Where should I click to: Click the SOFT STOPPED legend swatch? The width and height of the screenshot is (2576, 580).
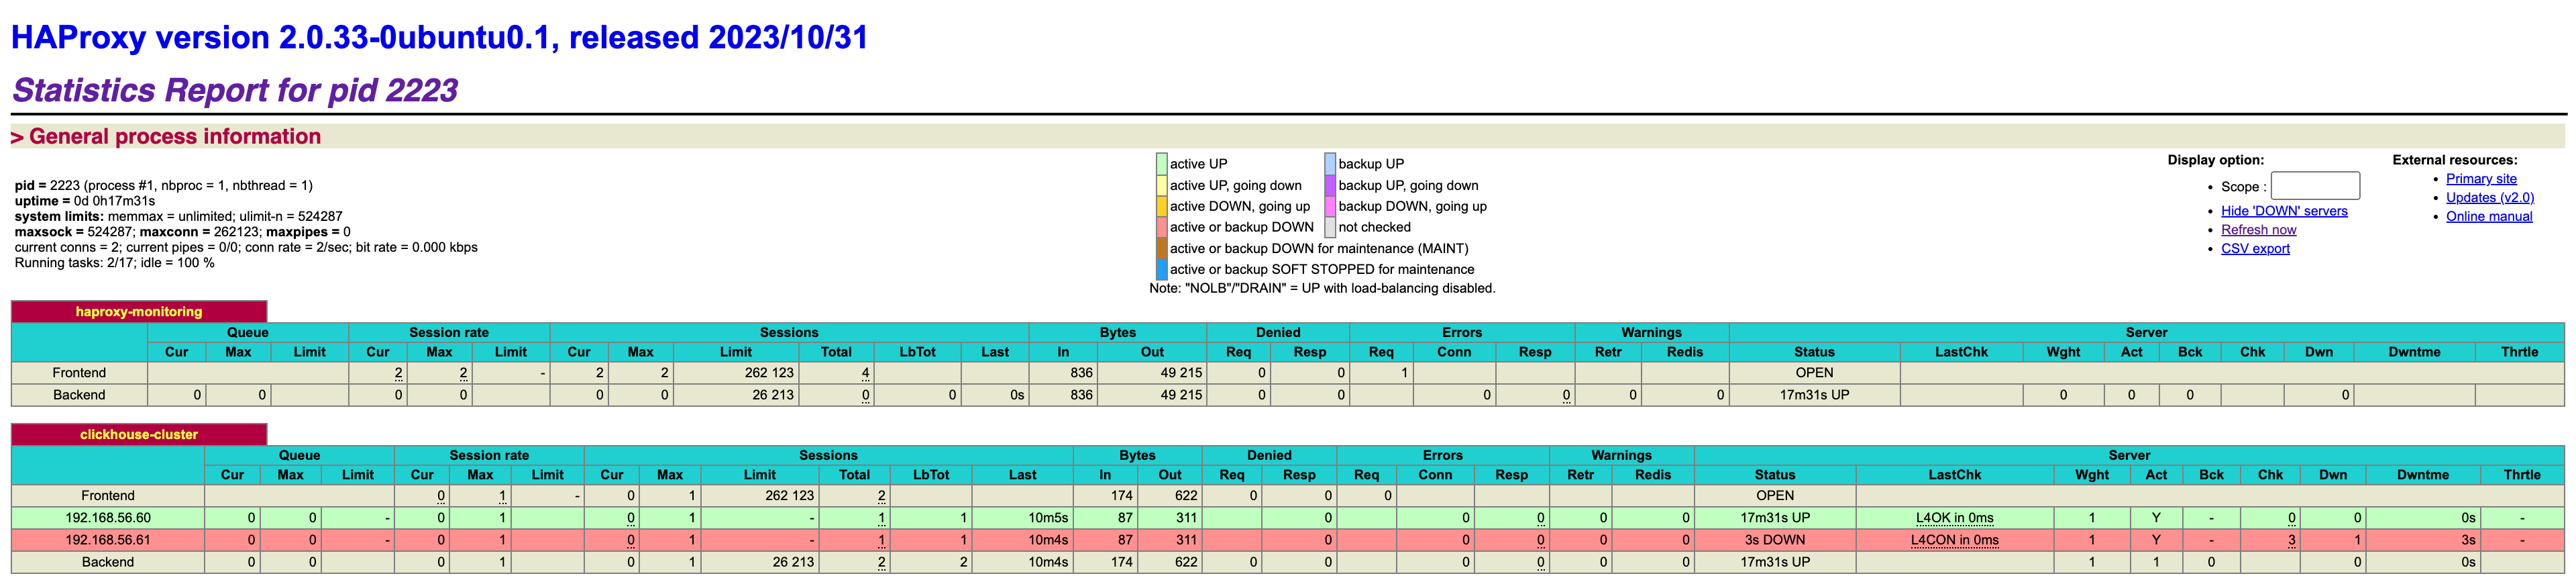pyautogui.click(x=1161, y=269)
